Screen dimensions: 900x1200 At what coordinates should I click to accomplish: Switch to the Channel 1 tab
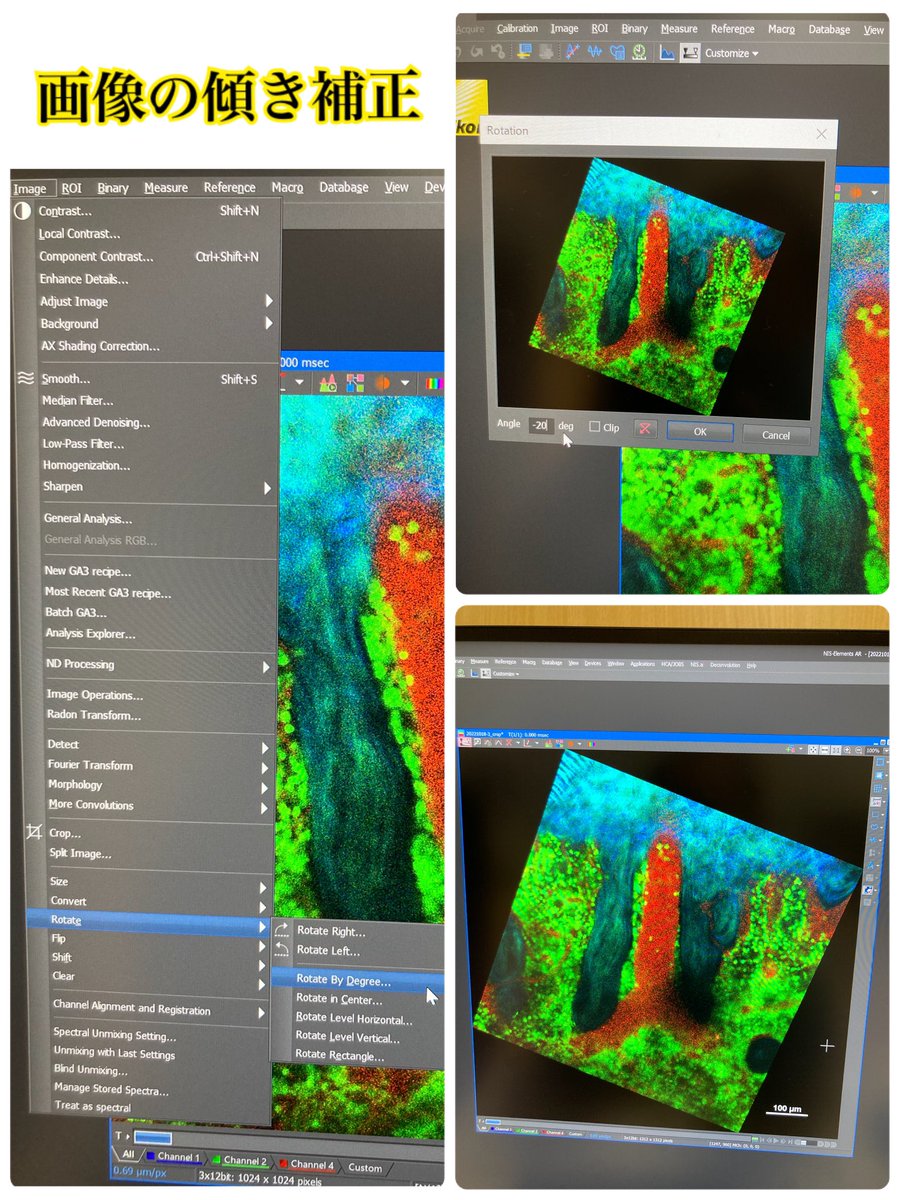(175, 1157)
